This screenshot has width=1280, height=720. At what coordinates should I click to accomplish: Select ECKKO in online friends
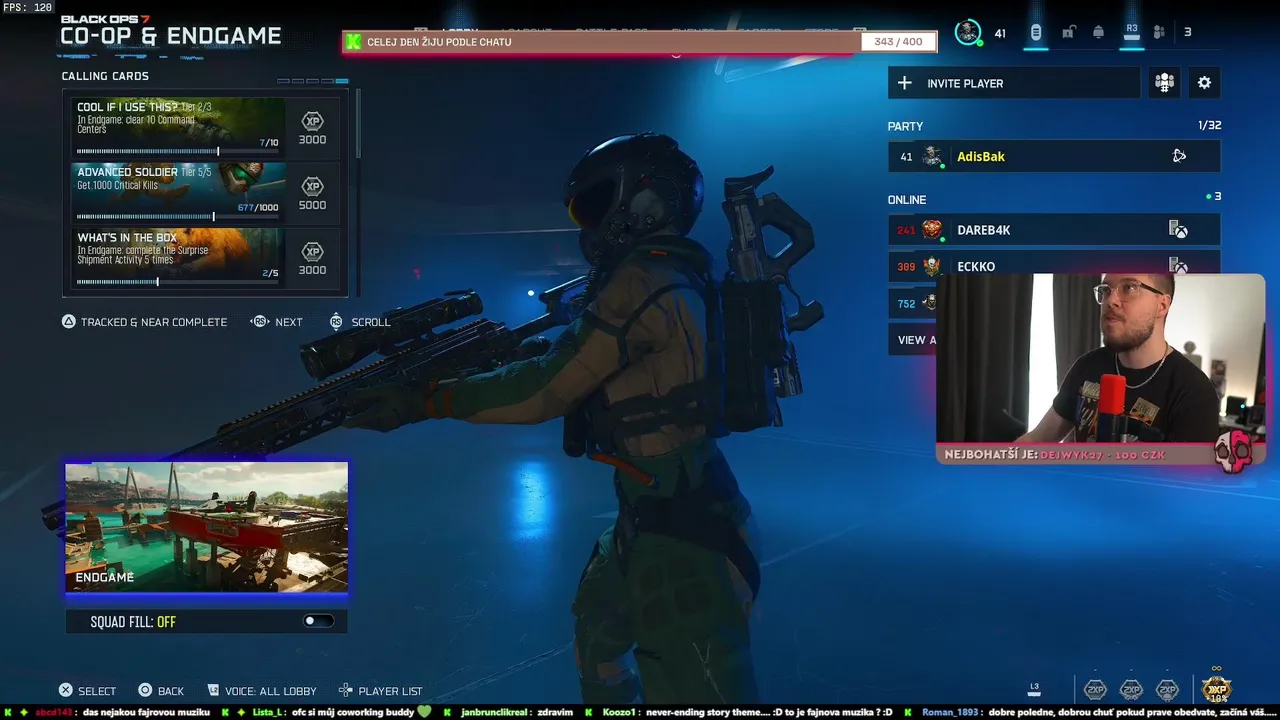tap(1054, 265)
